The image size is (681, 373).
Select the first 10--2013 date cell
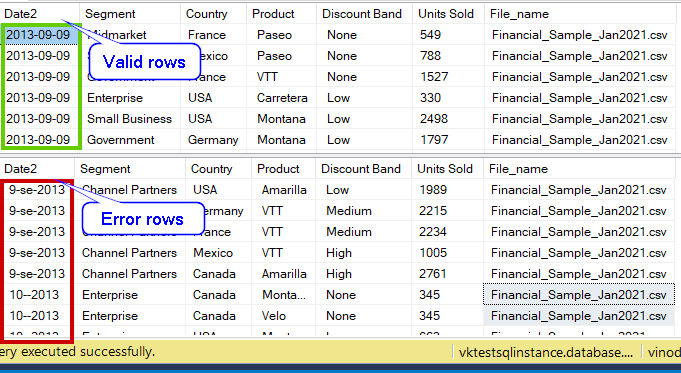pos(36,295)
